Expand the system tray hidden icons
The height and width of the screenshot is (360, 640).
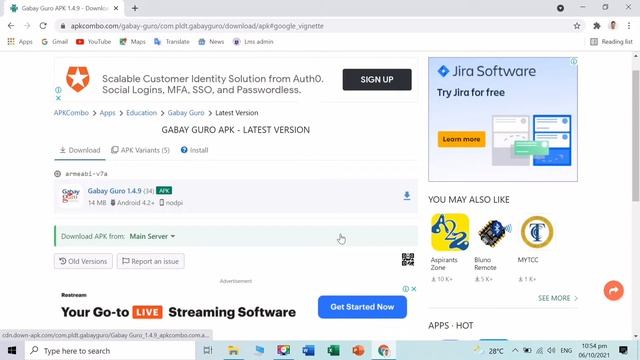click(515, 350)
